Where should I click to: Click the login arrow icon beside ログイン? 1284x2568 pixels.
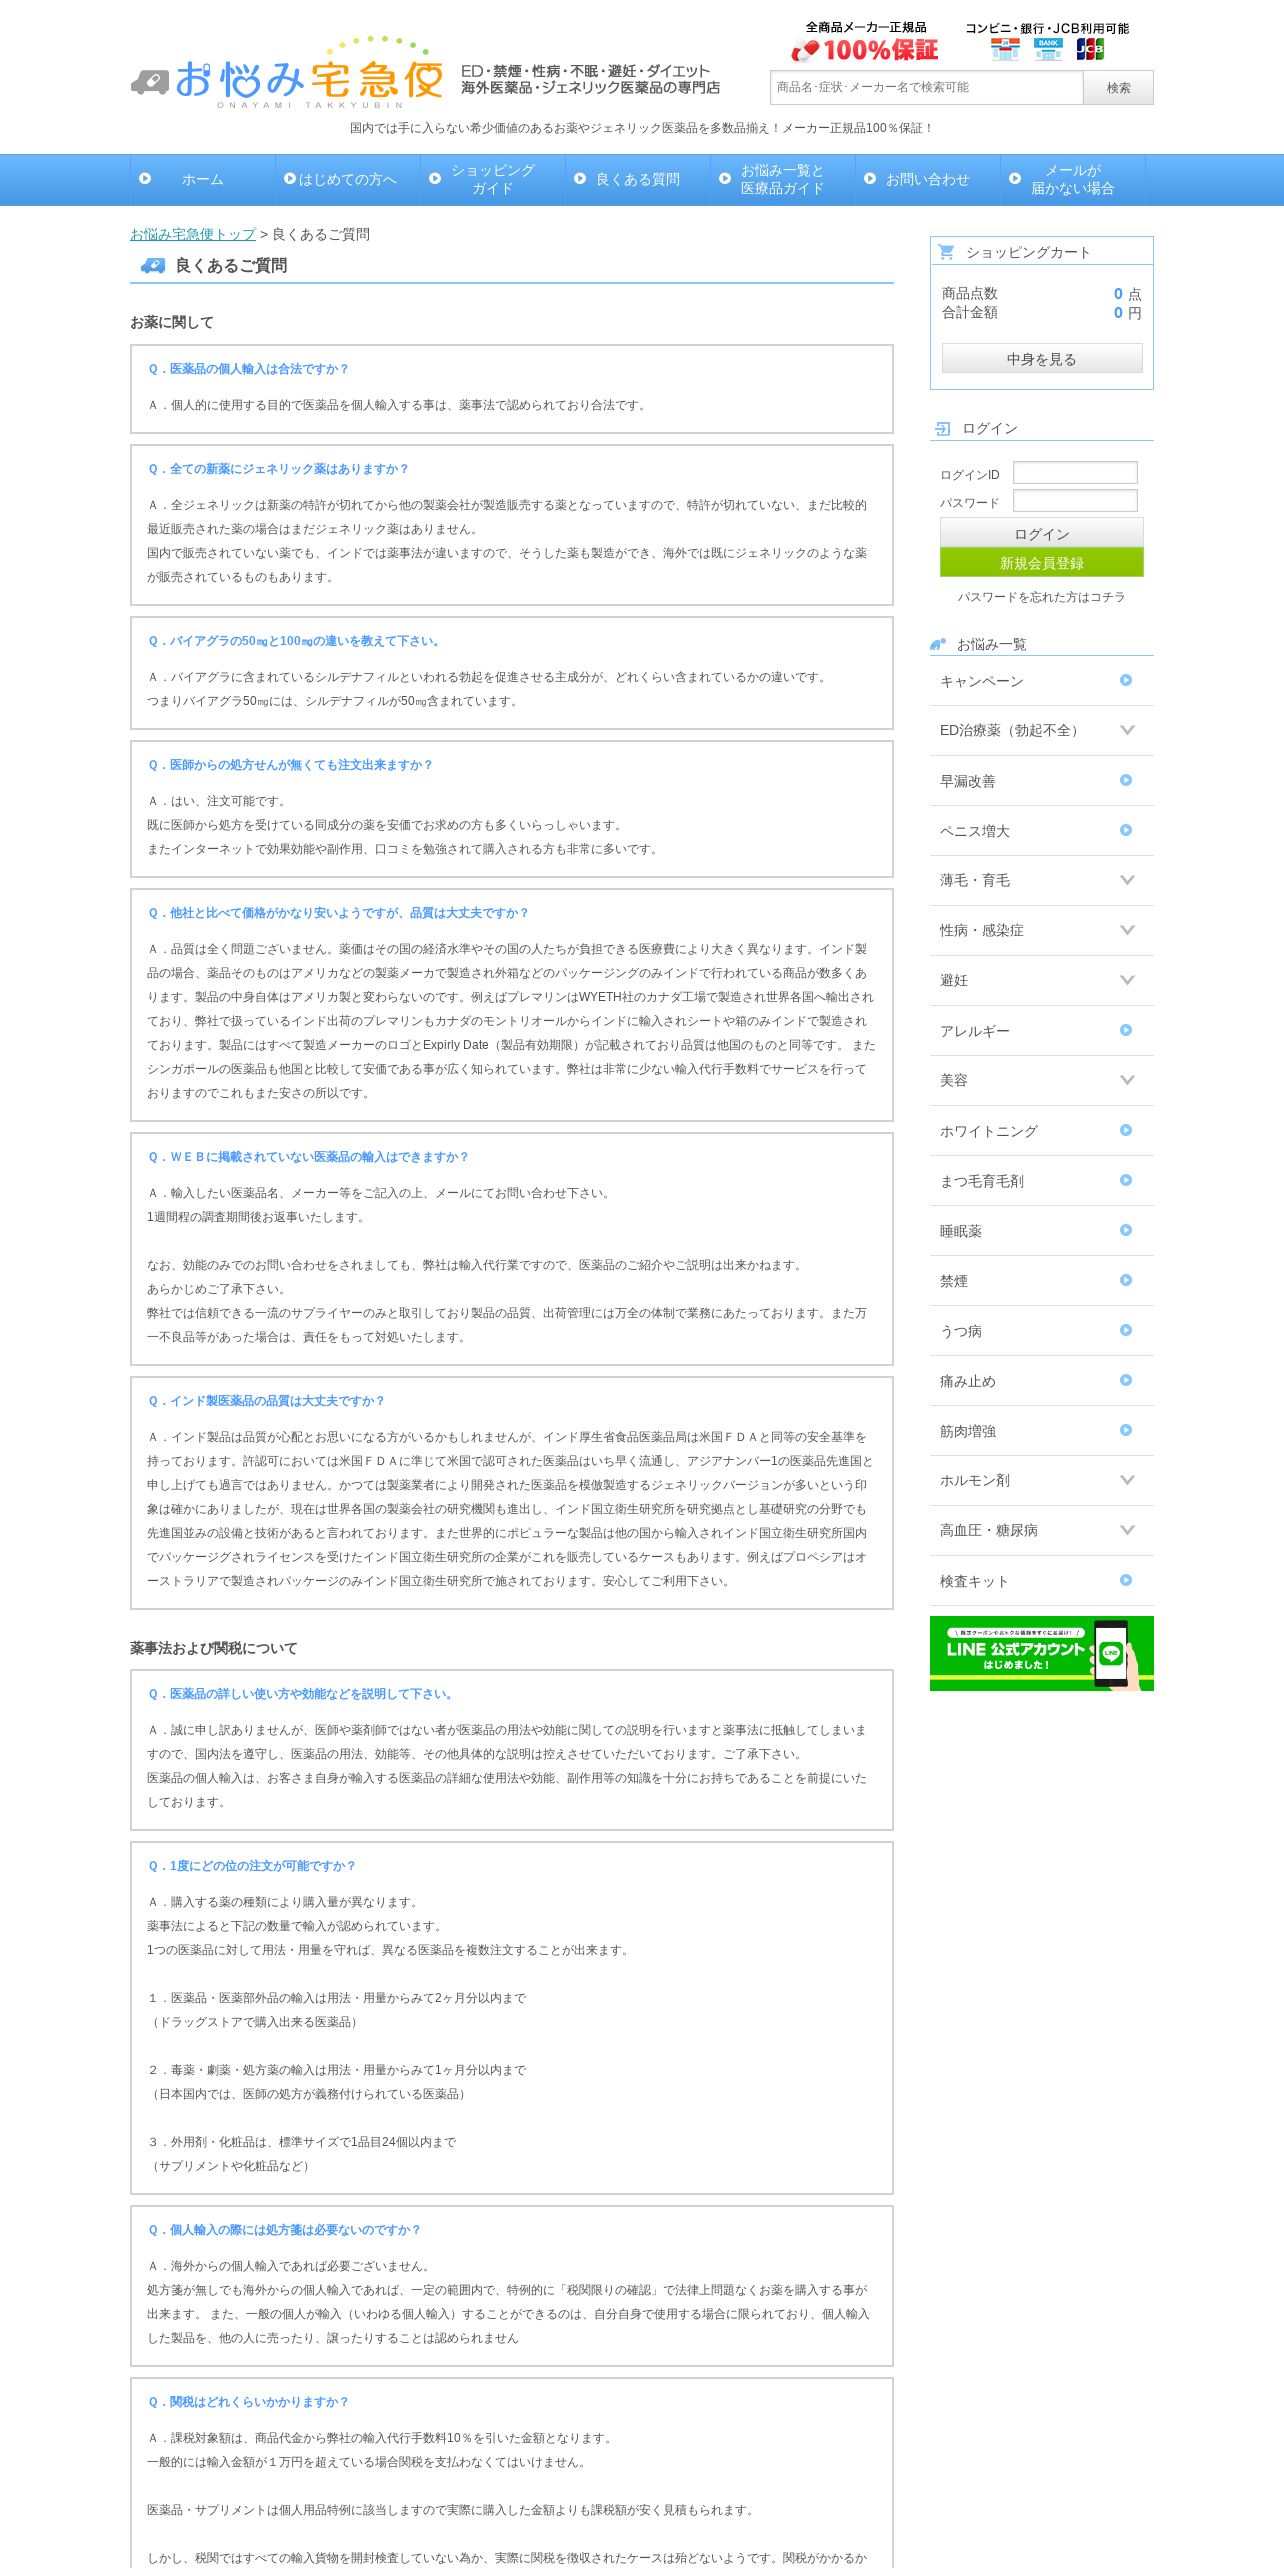pos(942,429)
